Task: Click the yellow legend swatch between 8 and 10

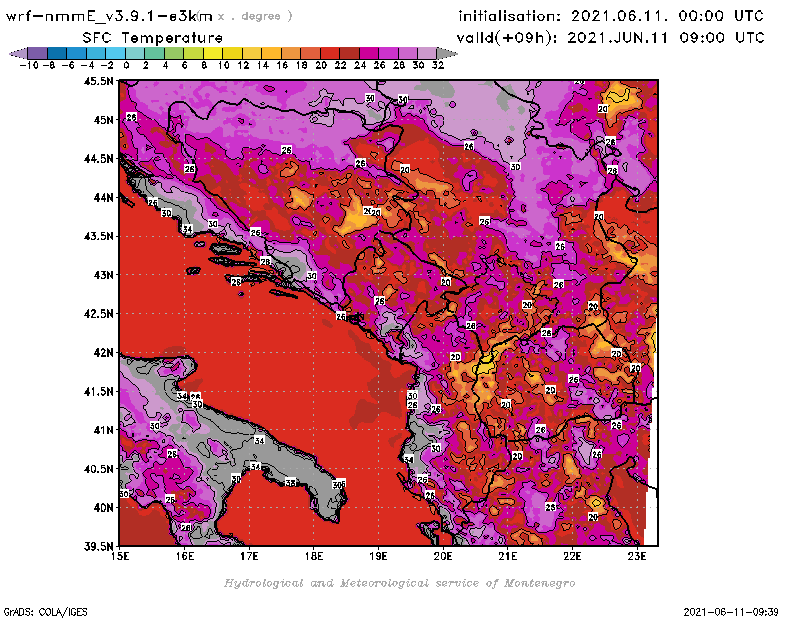Action: pyautogui.click(x=213, y=53)
